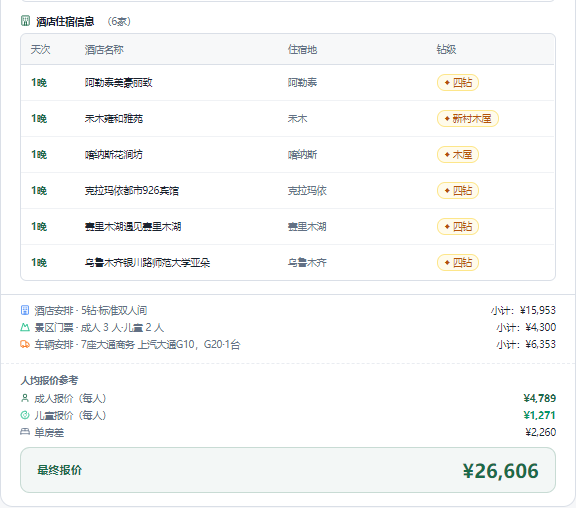Click the hotel building icon beside 酒店住宿信息
This screenshot has height=508, width=576.
[25, 21]
